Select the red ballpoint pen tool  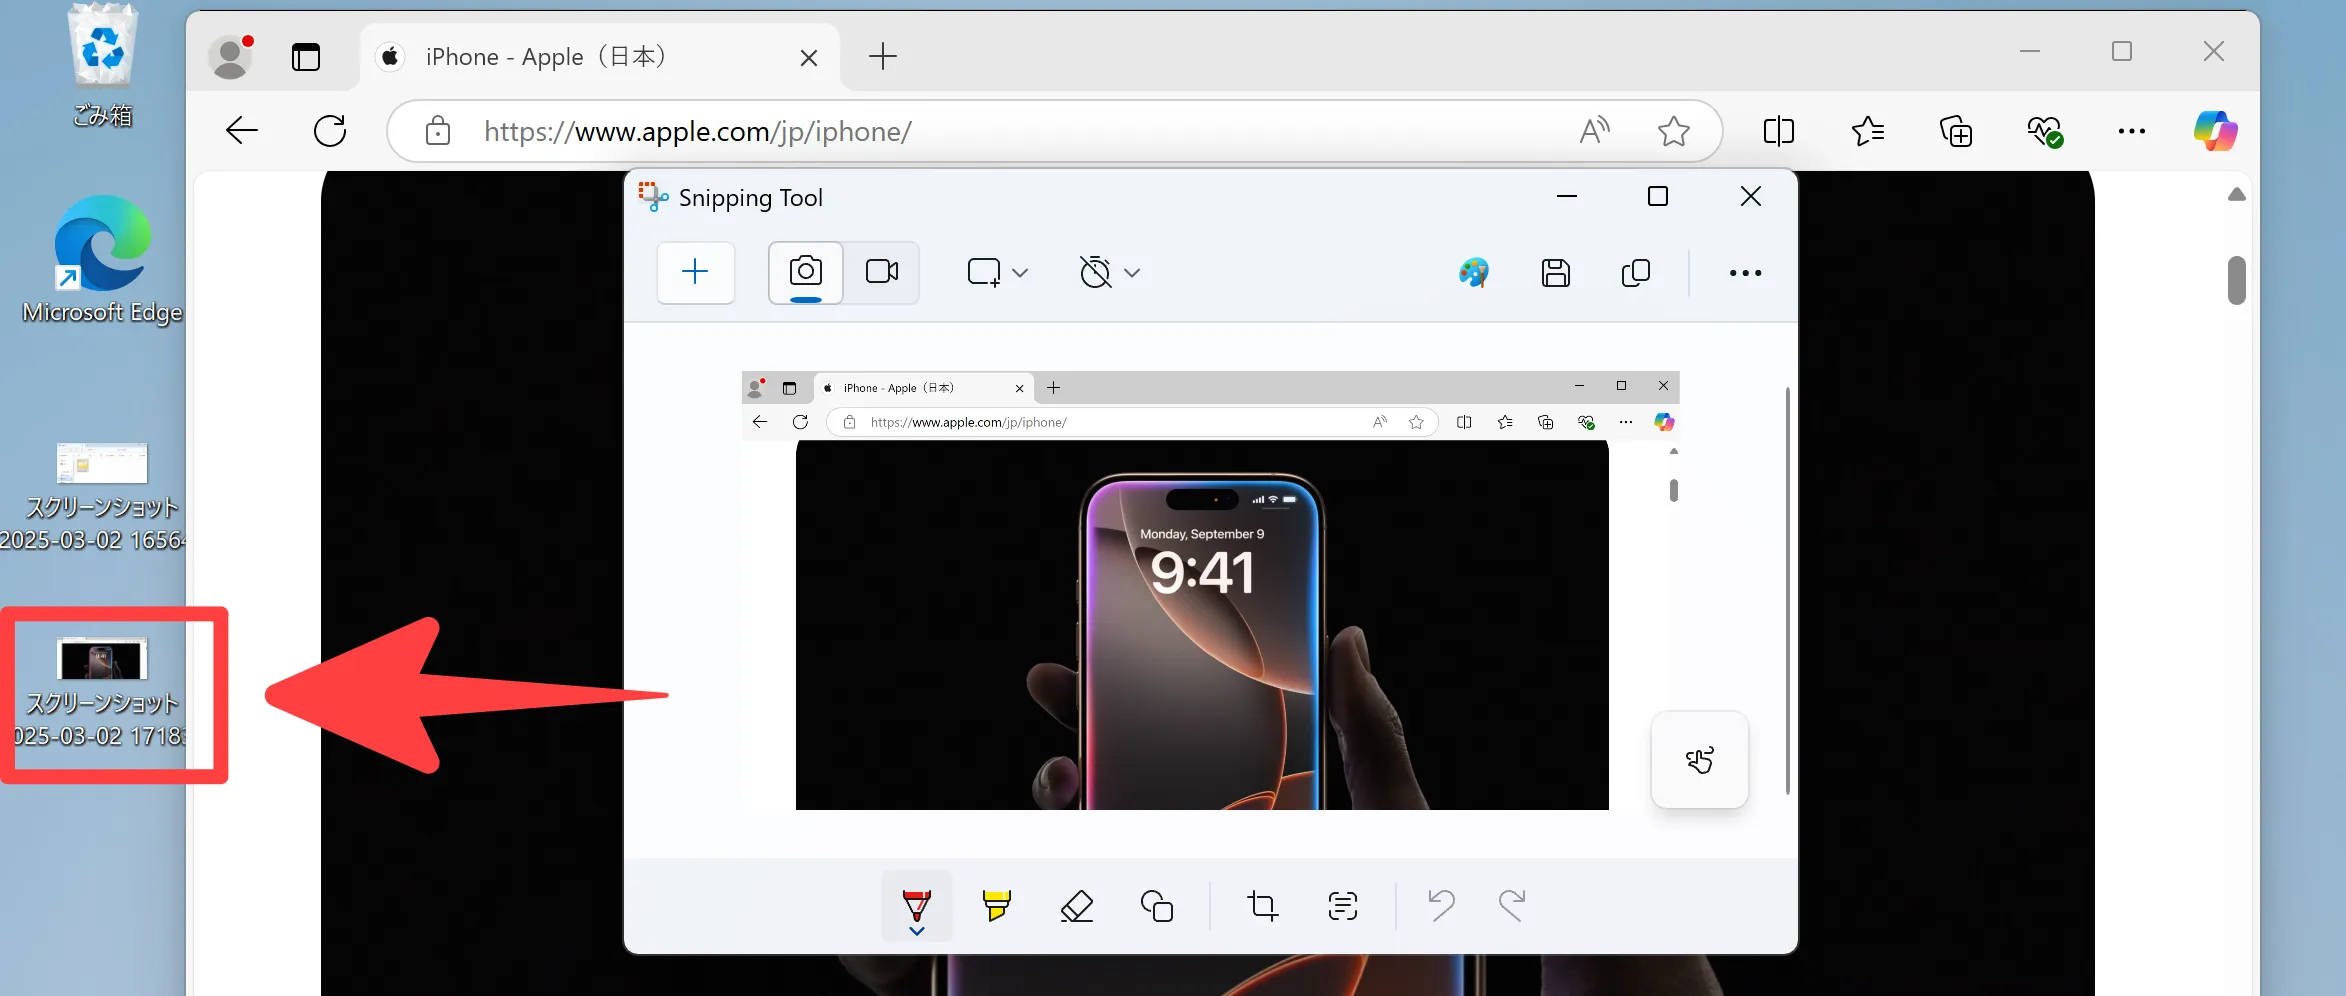pos(917,904)
